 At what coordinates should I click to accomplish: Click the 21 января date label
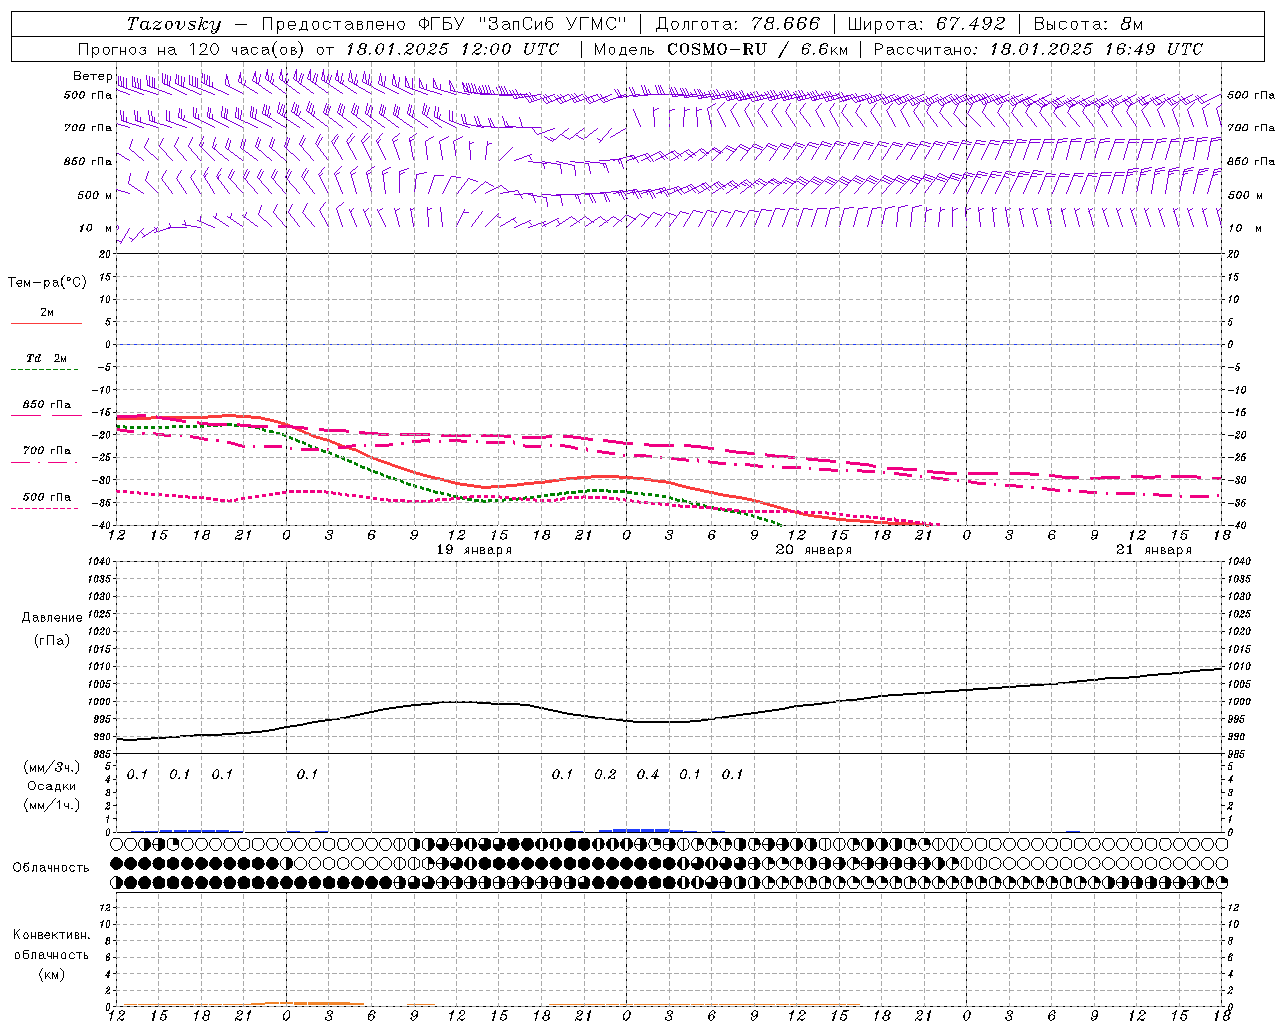pos(1154,550)
